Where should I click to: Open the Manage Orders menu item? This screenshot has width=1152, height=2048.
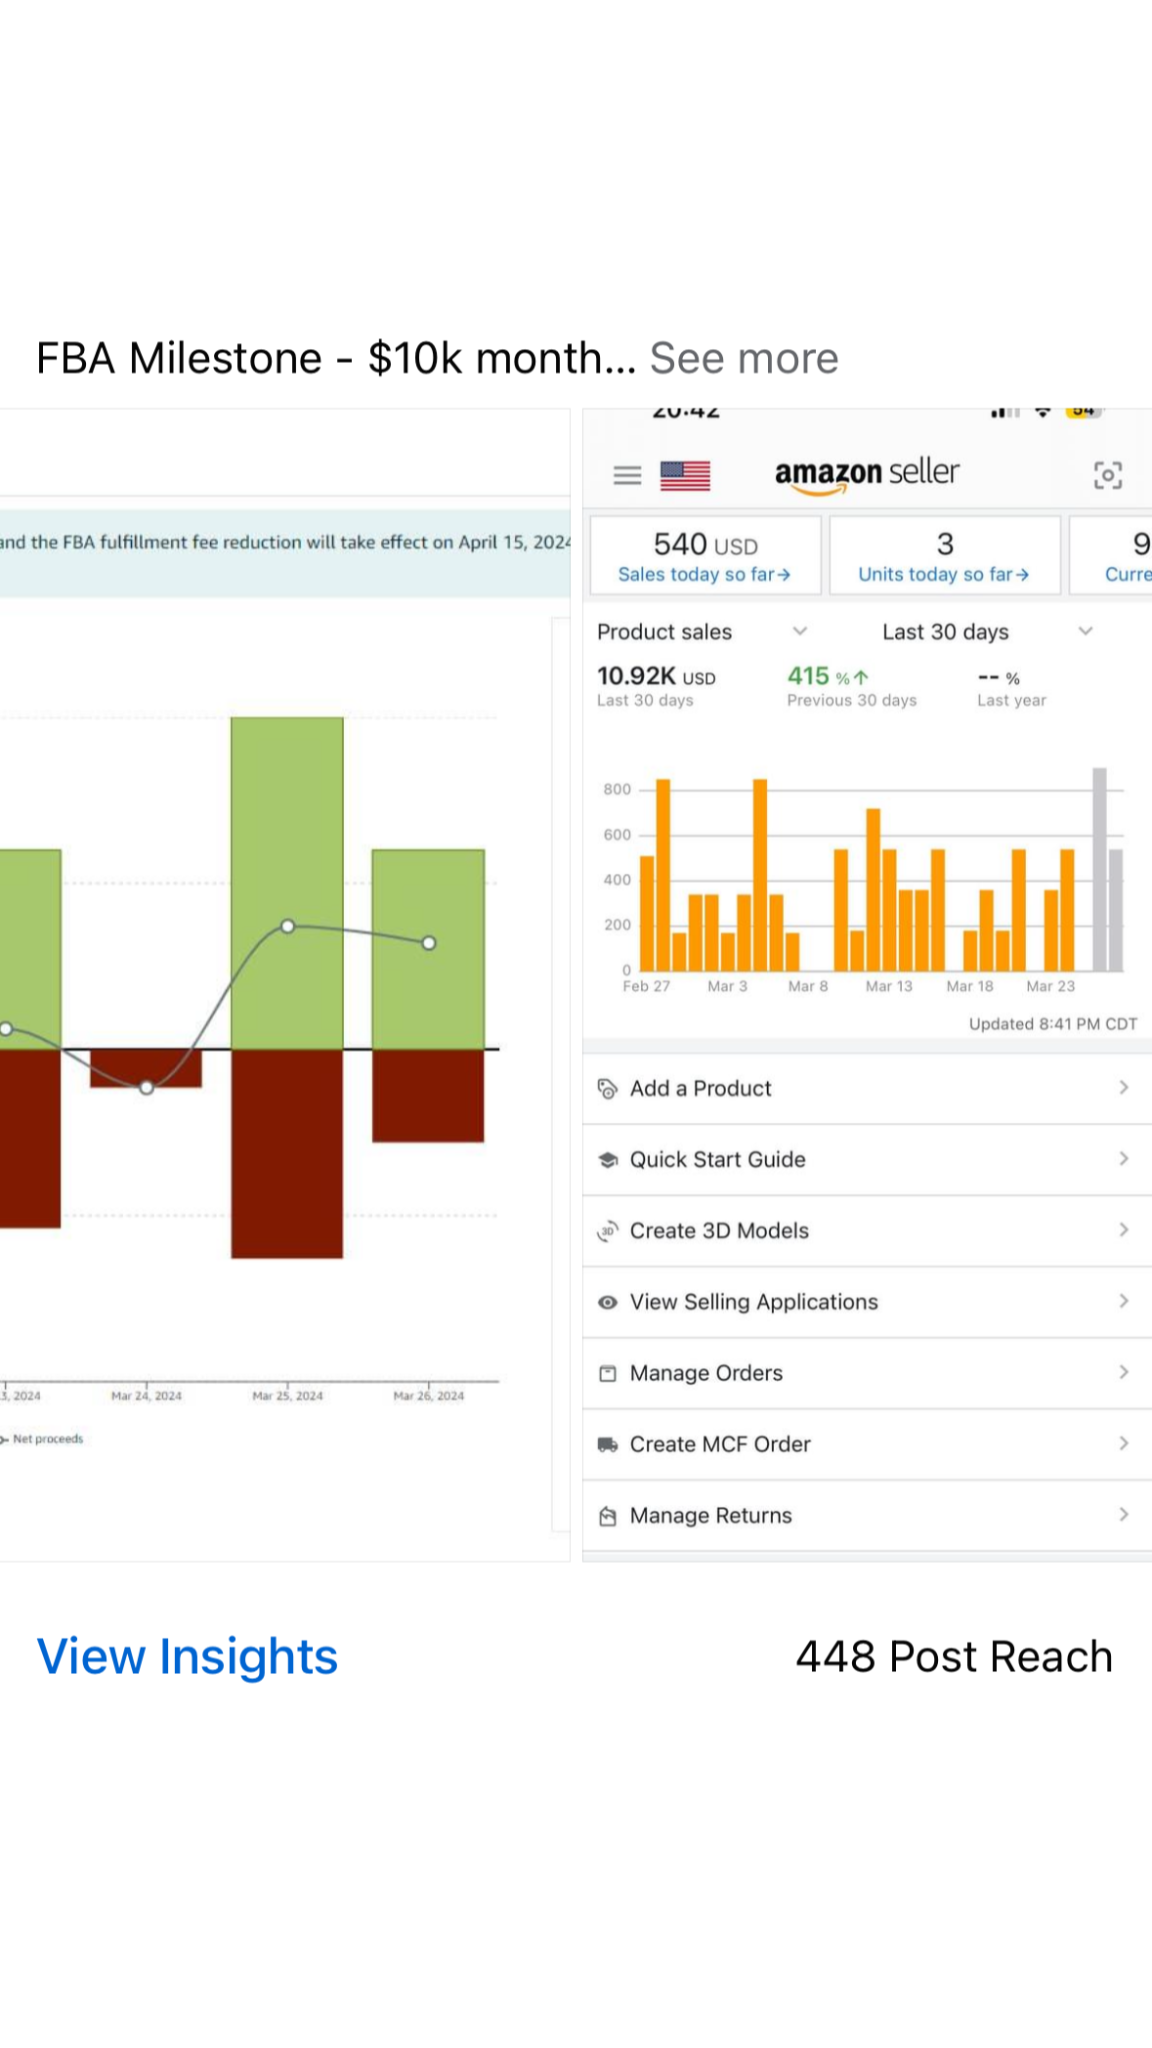click(x=706, y=1373)
